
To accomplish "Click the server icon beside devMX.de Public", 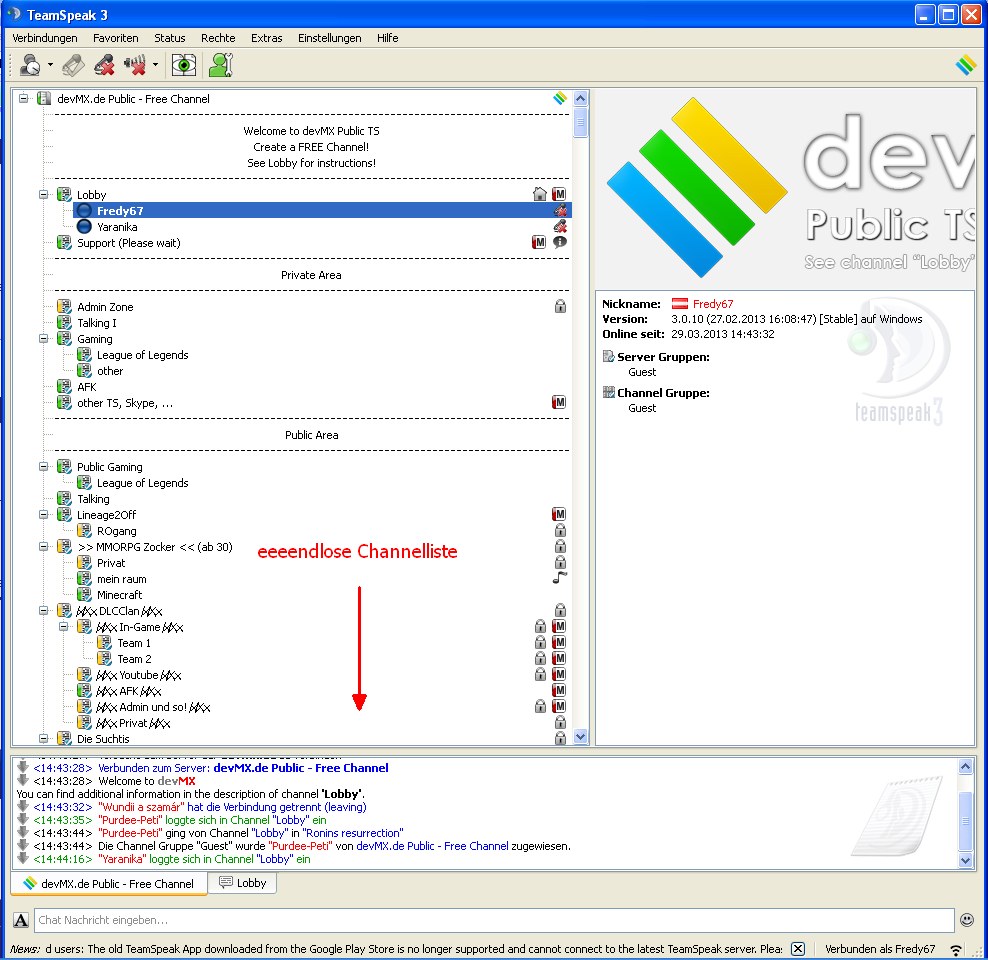I will click(x=43, y=98).
